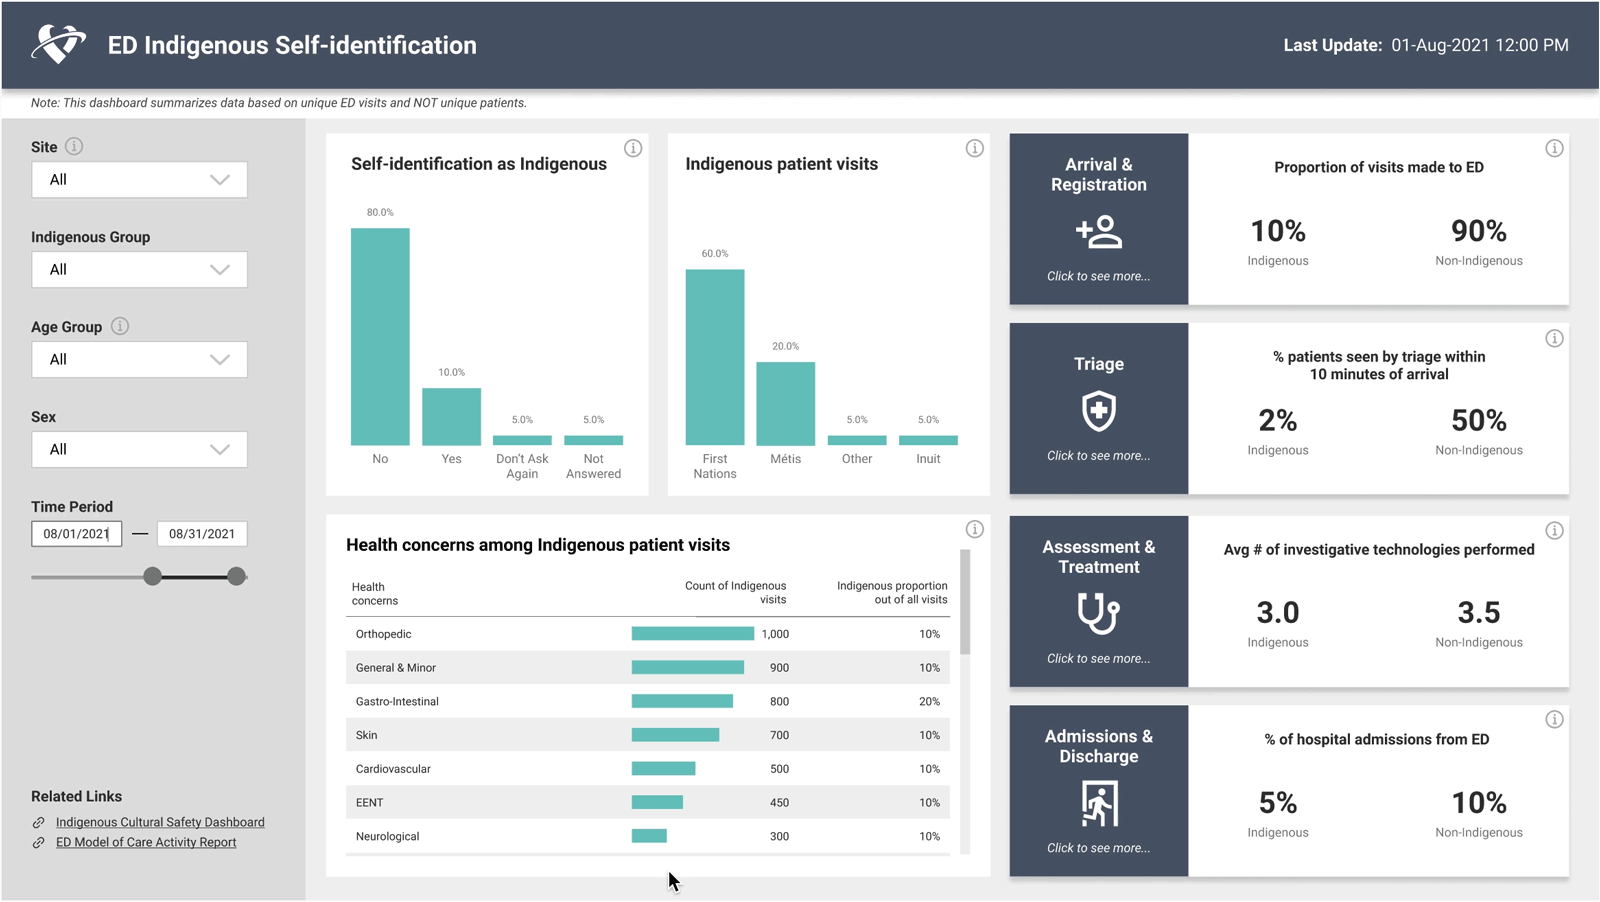Click the dashboard logo in the header
Screen dimensions: 1600x902
(58, 44)
